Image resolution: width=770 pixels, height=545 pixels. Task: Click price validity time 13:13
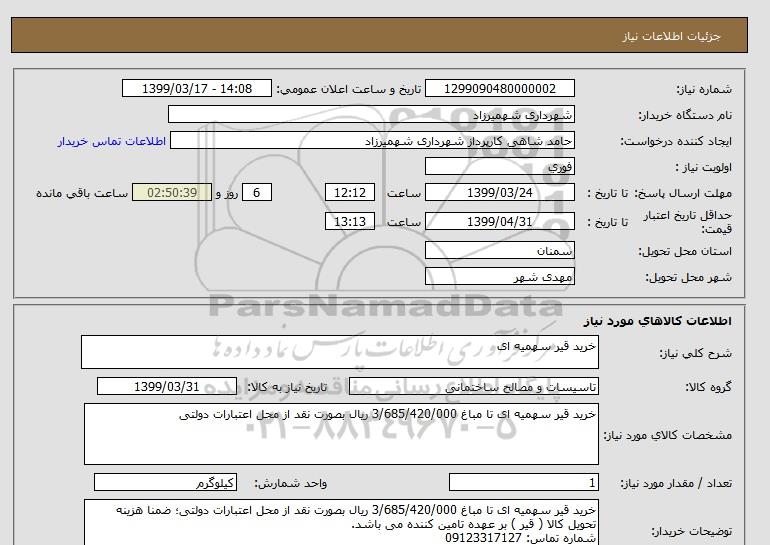click(x=350, y=221)
